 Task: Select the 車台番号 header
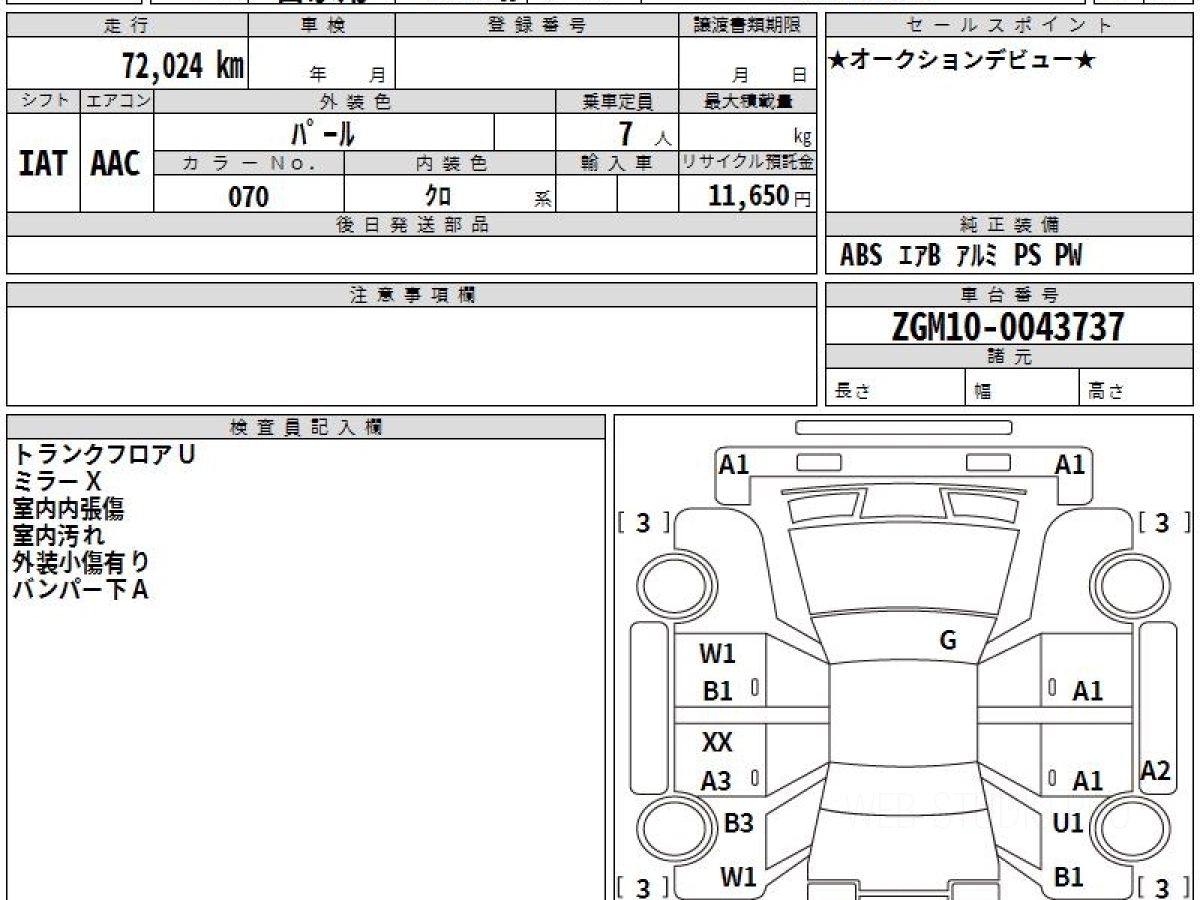(1009, 295)
